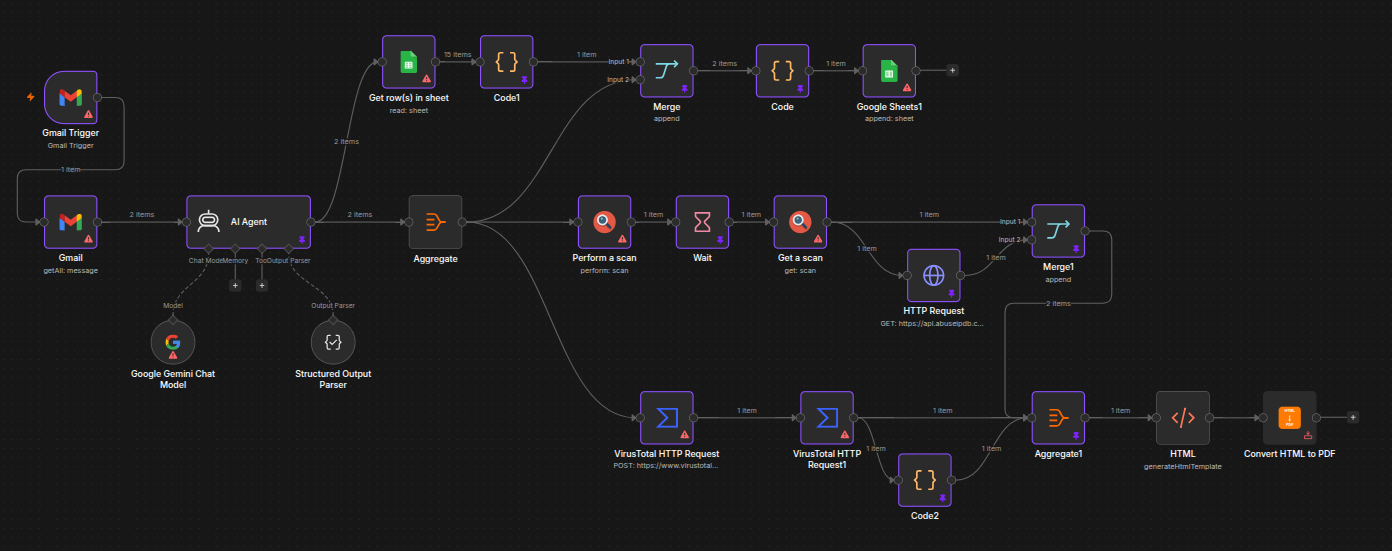Click the 'GET: https://api.abuseipdb.c...' text
This screenshot has width=1392, height=551.
(x=933, y=324)
